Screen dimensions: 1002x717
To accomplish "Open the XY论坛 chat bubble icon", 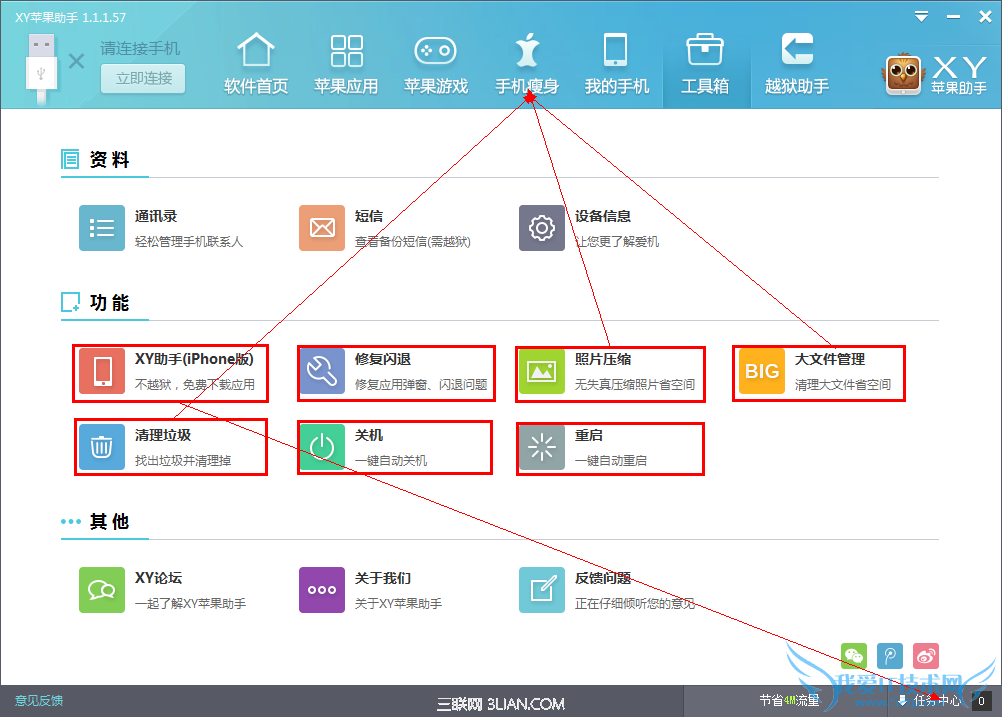I will pos(102,590).
